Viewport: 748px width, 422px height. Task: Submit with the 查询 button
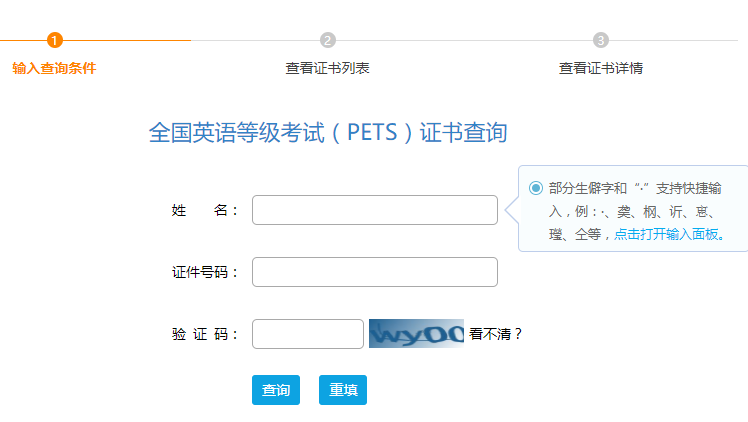276,390
